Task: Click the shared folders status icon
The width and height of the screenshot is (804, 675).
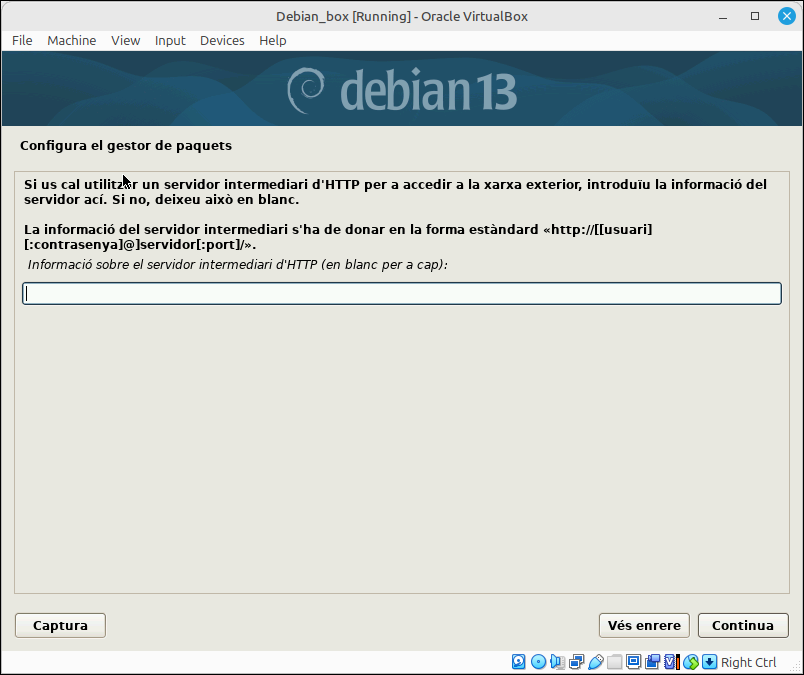Action: click(x=614, y=662)
